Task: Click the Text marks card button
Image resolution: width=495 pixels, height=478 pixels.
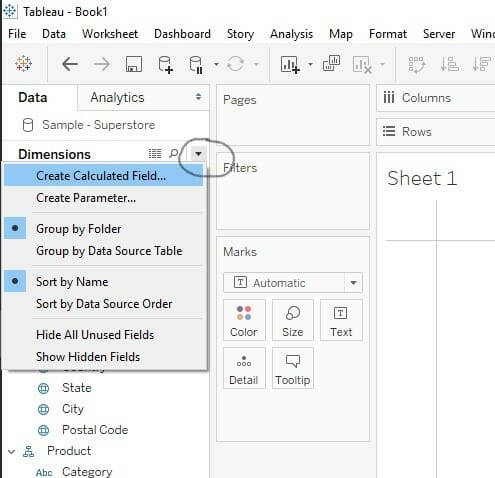Action: pyautogui.click(x=341, y=320)
